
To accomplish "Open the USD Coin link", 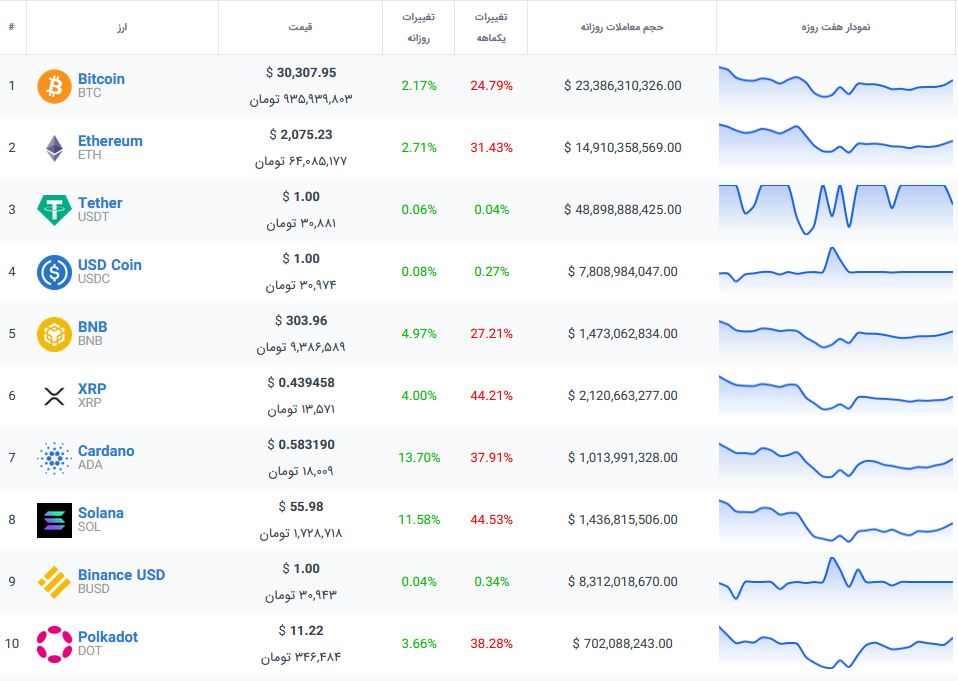I will (x=110, y=264).
